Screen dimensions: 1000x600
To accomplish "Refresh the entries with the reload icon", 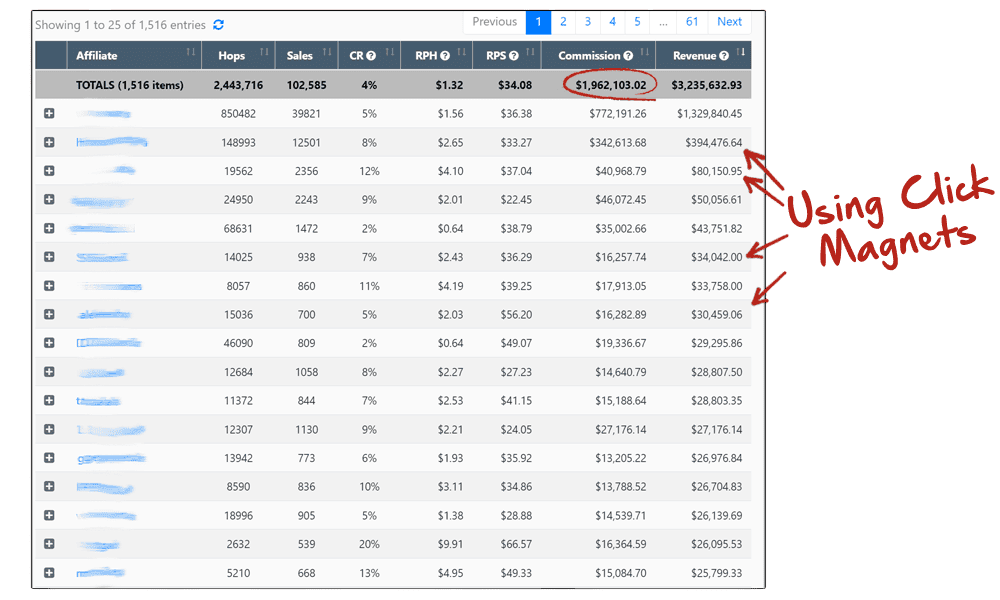I will click(x=218, y=25).
